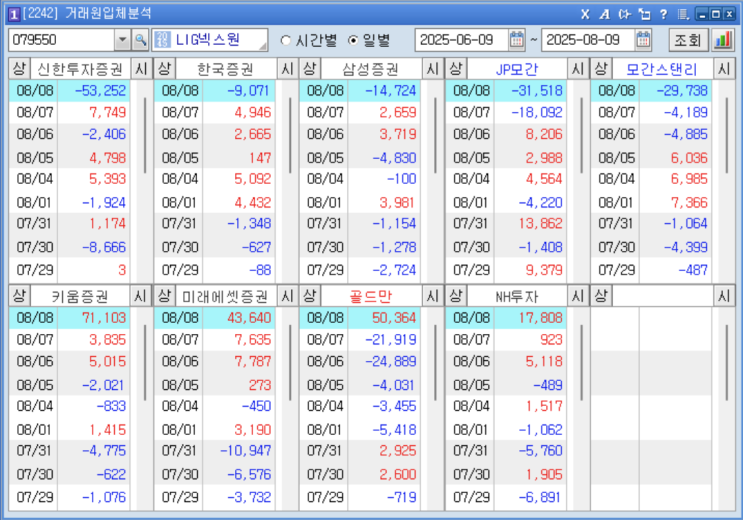This screenshot has width=743, height=520.
Task: Click the font 'A' icon in title bar
Action: [605, 14]
